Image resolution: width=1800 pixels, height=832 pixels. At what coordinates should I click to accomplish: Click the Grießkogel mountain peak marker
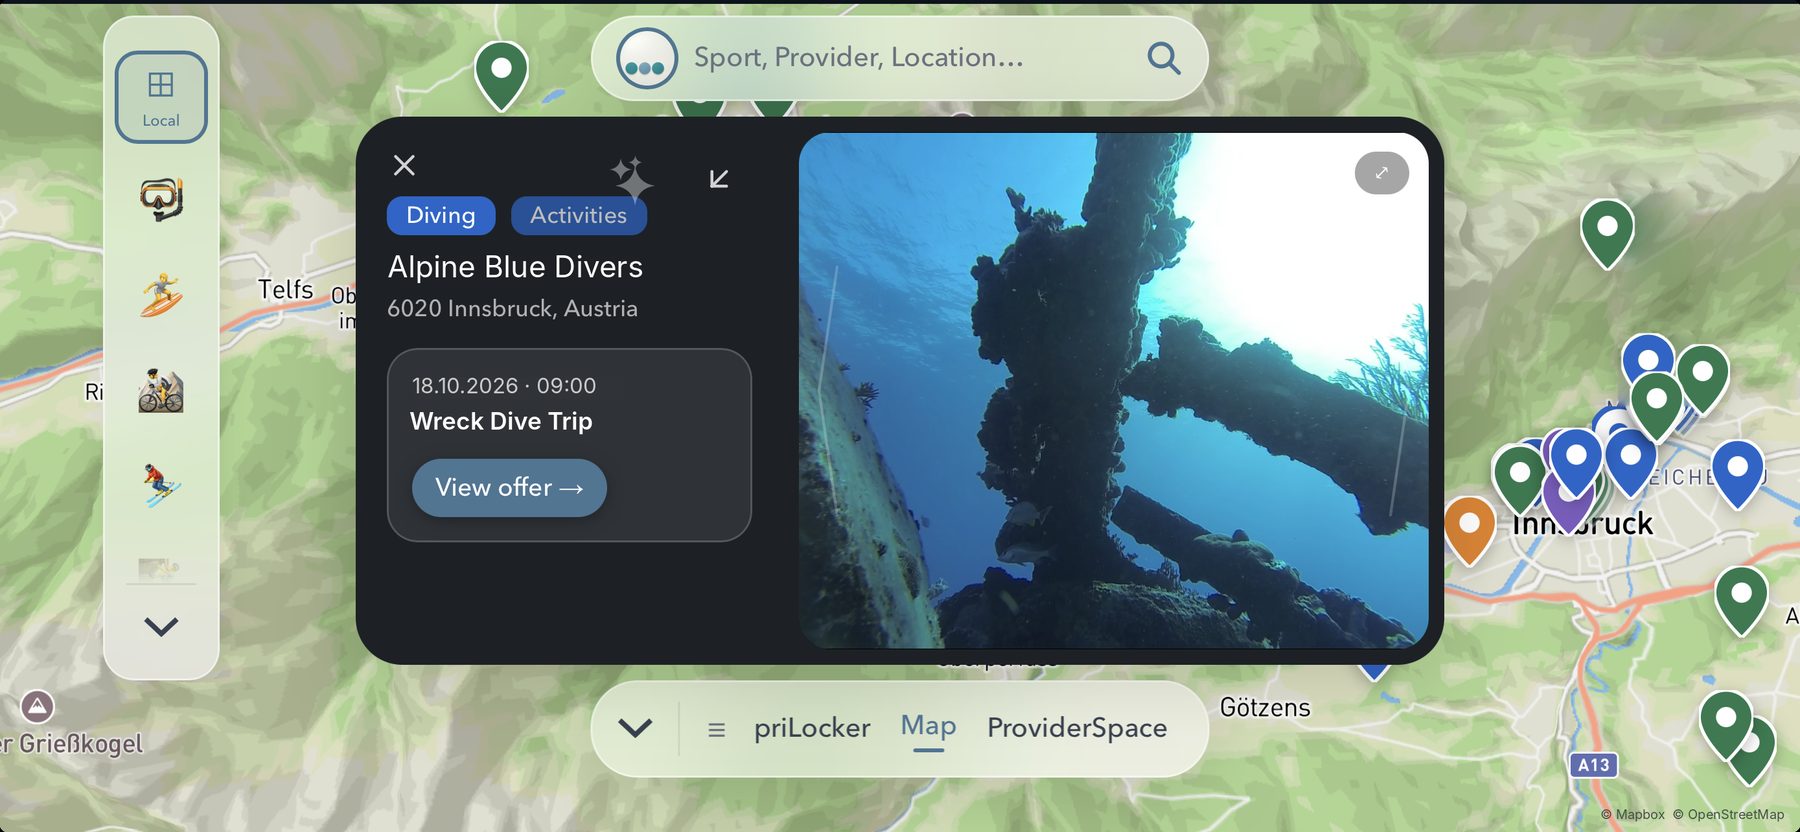point(37,706)
